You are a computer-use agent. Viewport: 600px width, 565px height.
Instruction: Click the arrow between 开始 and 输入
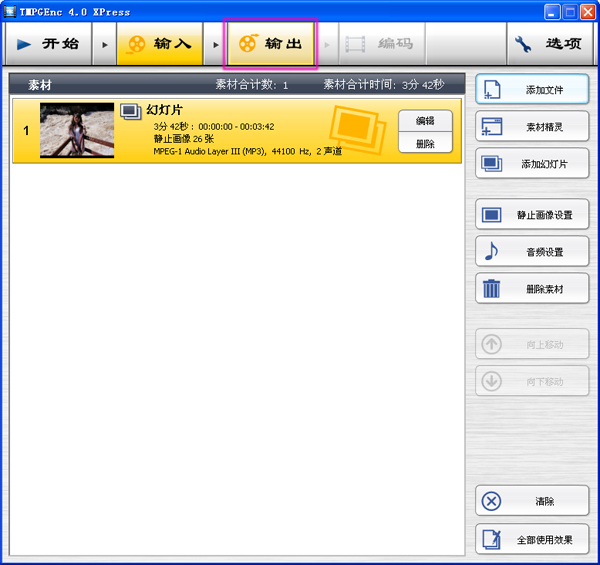[104, 45]
